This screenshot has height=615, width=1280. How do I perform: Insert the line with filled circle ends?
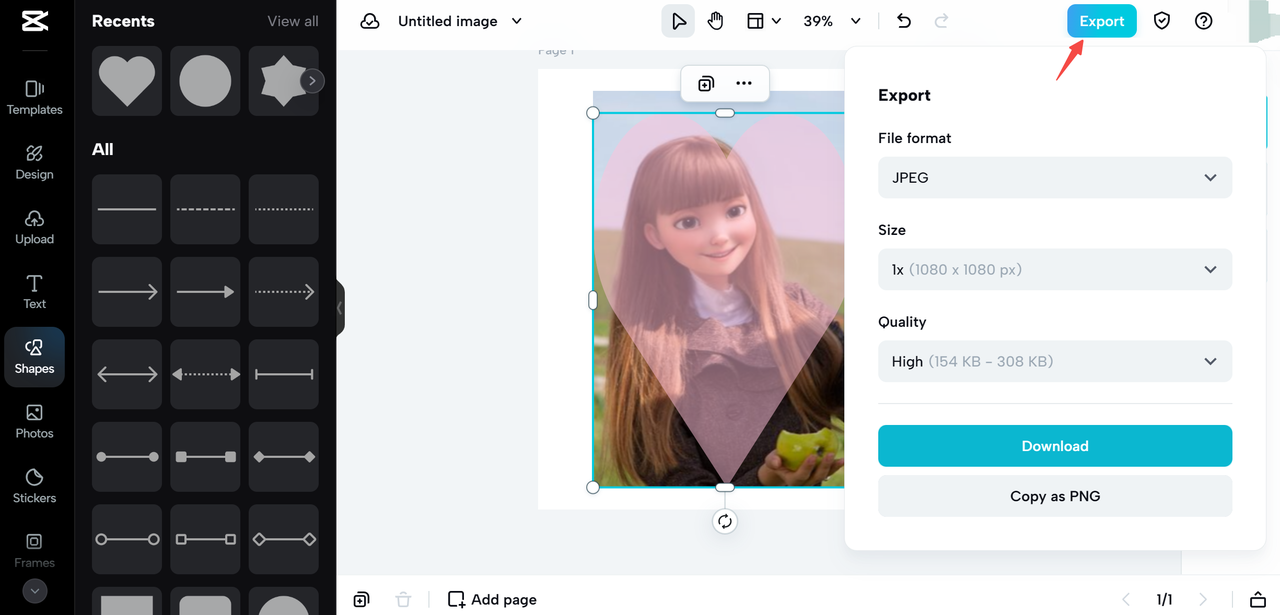point(127,457)
